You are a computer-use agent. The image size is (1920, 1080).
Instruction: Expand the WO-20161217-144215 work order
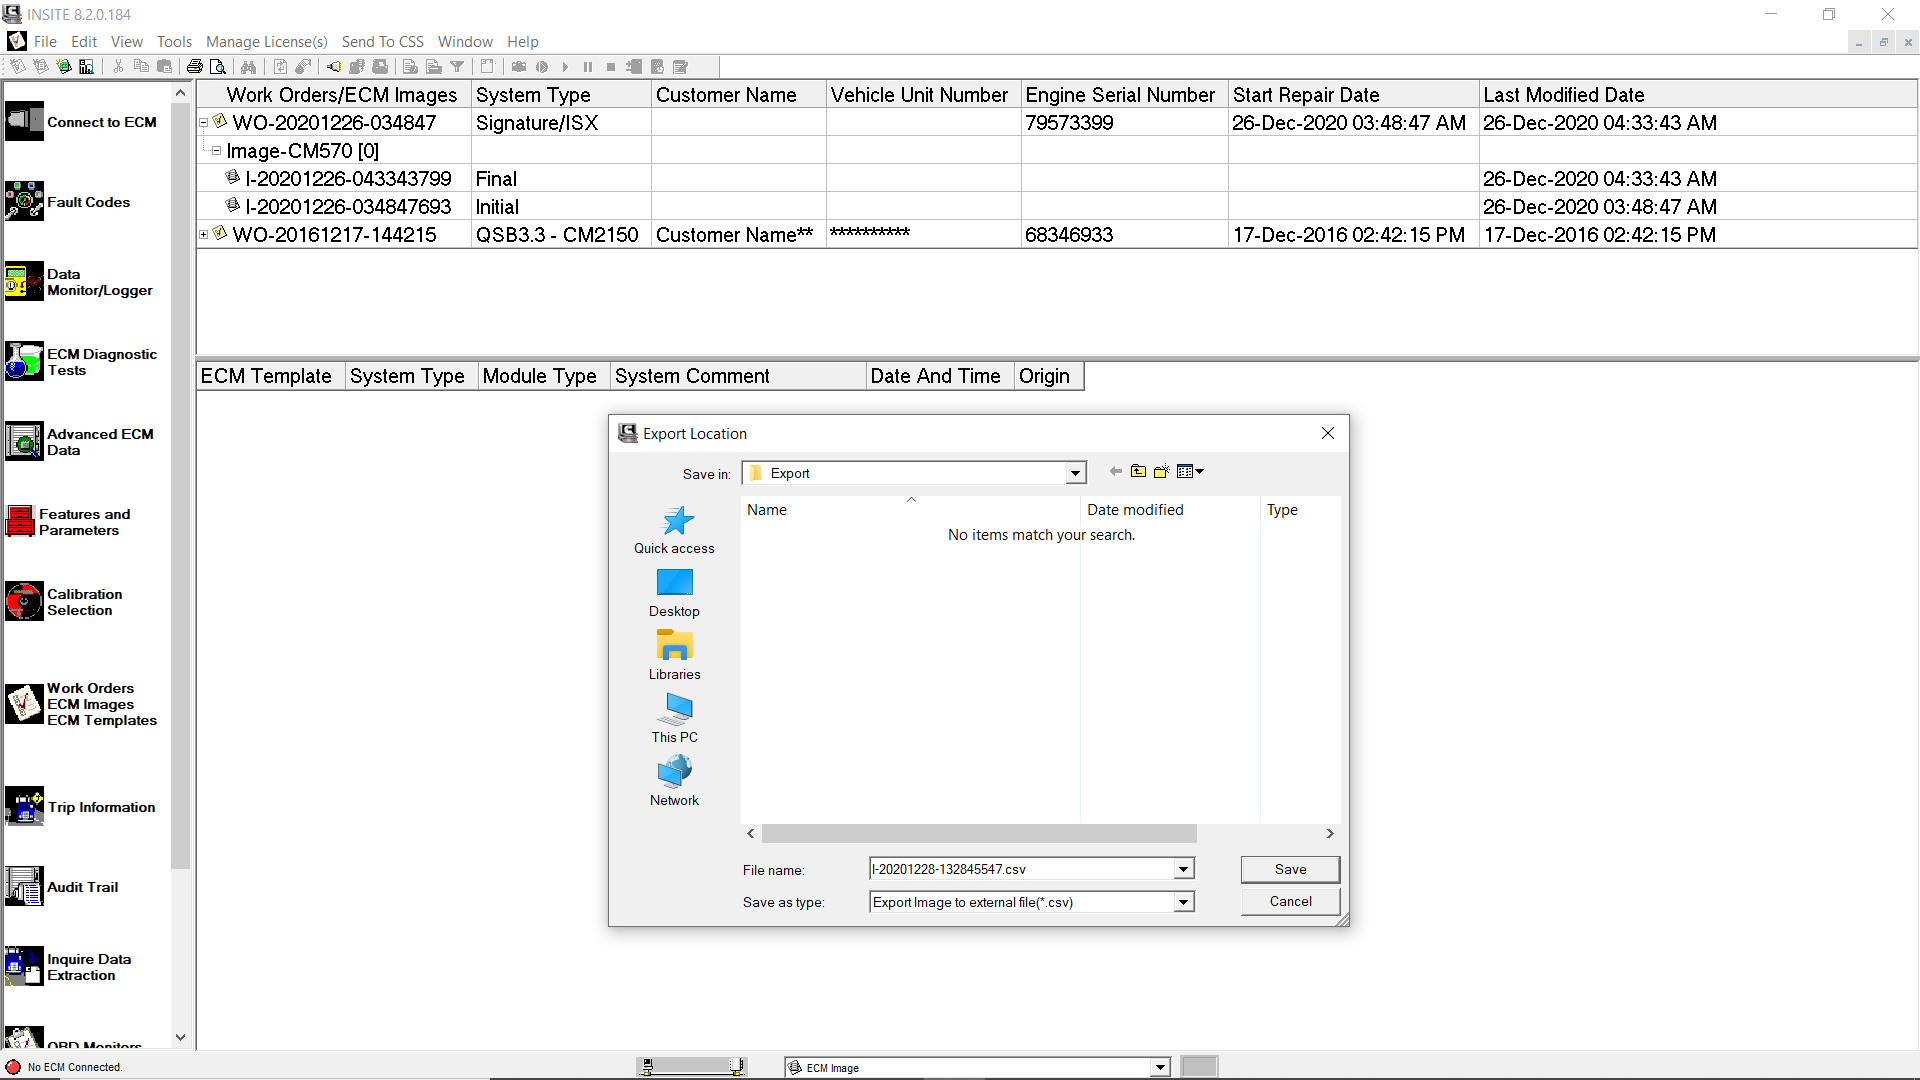pos(203,234)
